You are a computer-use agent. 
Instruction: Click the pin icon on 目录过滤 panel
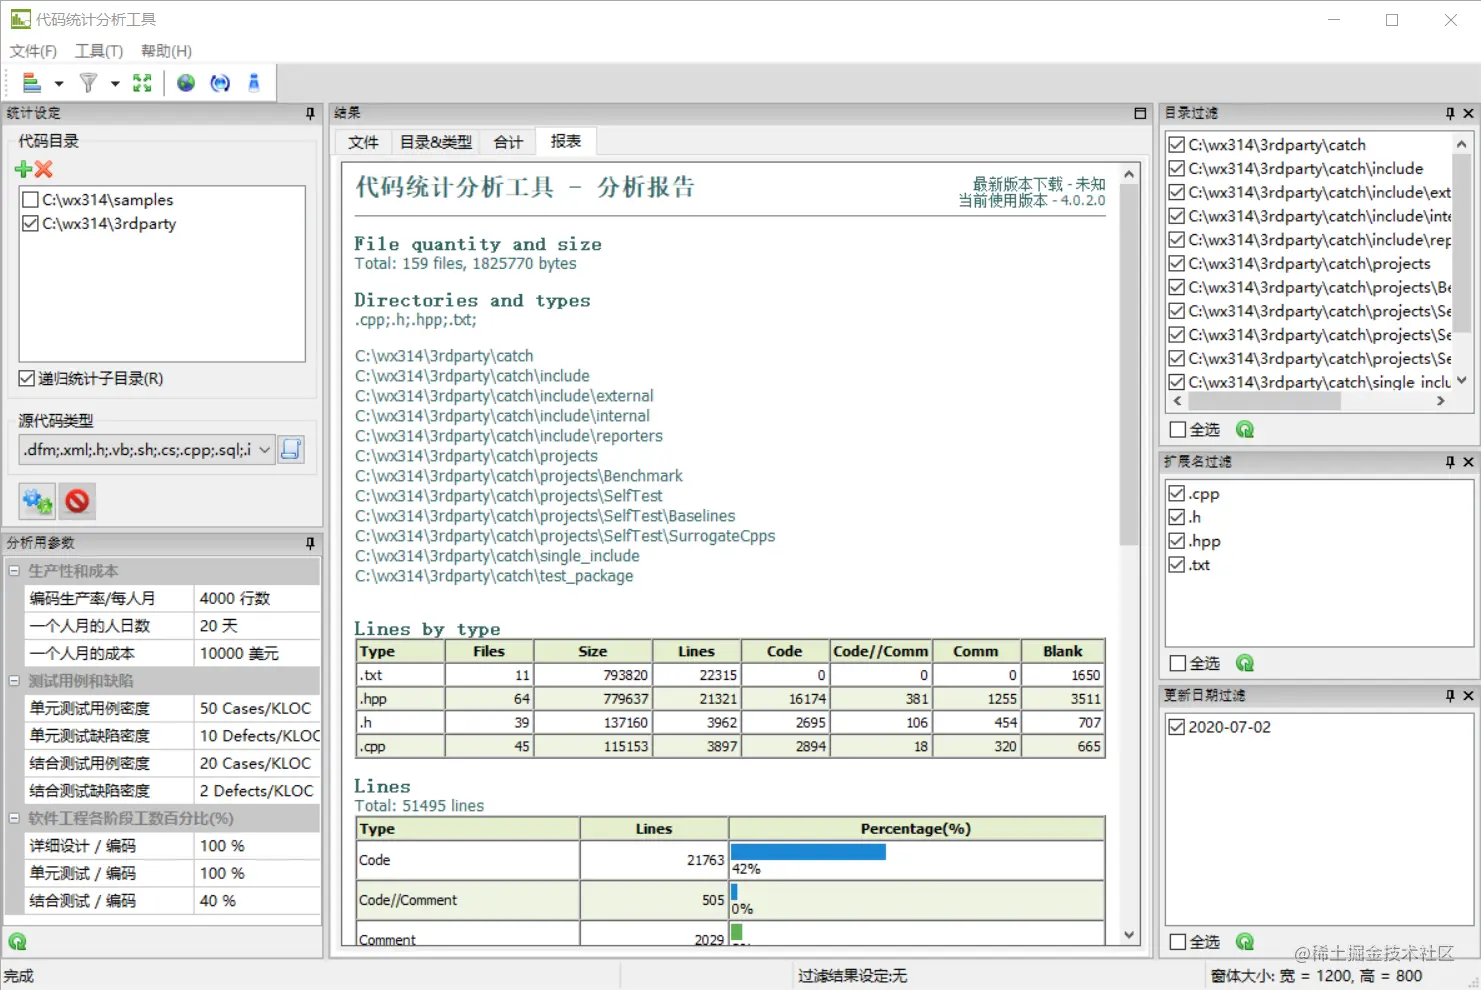point(1450,114)
